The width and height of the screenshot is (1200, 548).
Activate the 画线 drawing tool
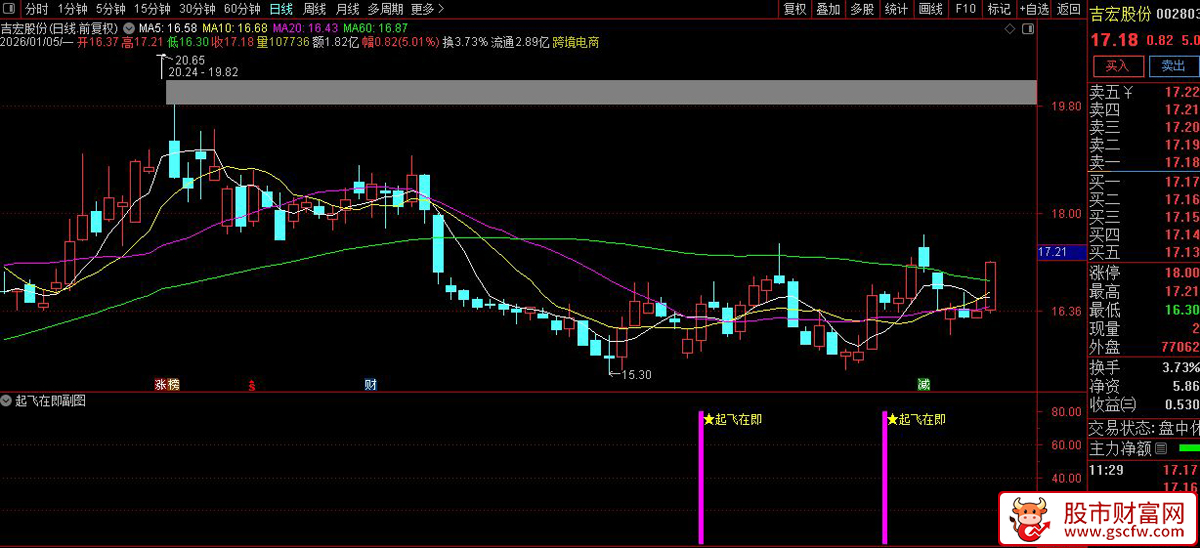point(930,9)
